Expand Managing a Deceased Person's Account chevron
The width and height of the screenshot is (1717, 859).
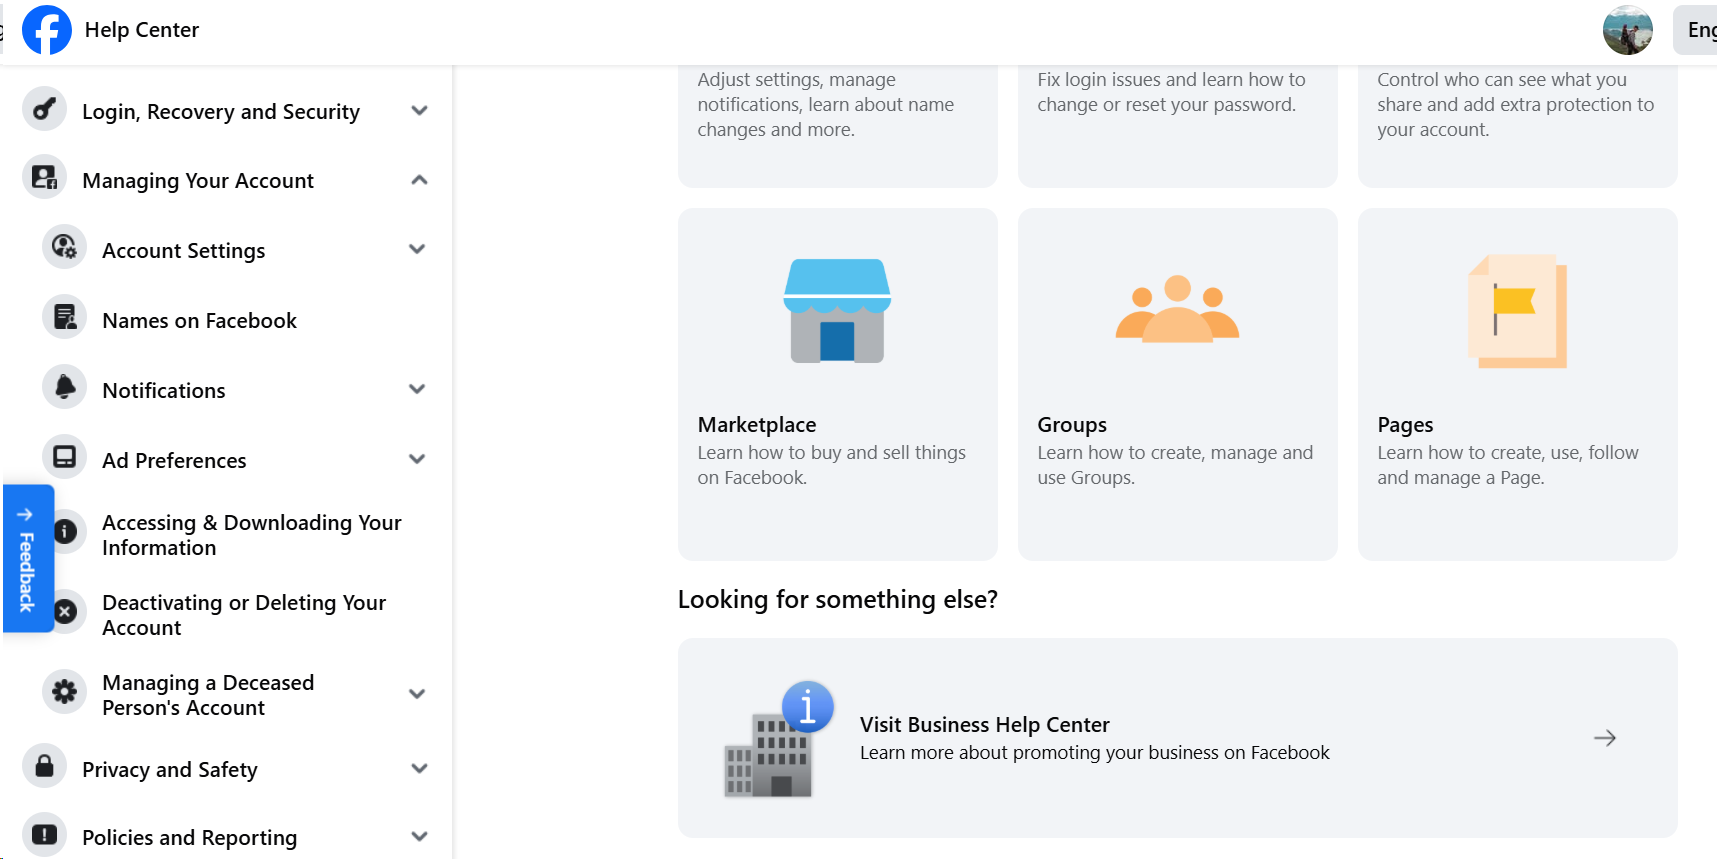click(x=417, y=694)
